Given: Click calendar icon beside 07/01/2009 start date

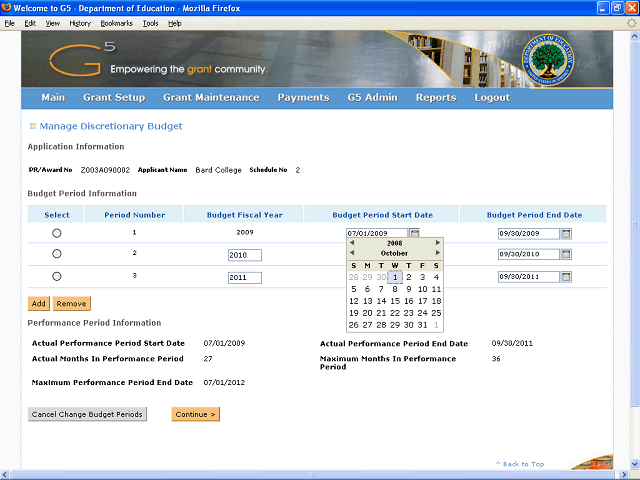Looking at the screenshot, I should pyautogui.click(x=414, y=233).
